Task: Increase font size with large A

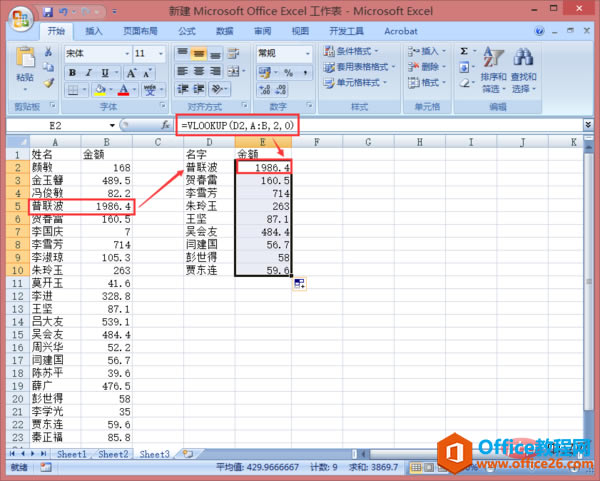Action: pyautogui.click(x=131, y=73)
